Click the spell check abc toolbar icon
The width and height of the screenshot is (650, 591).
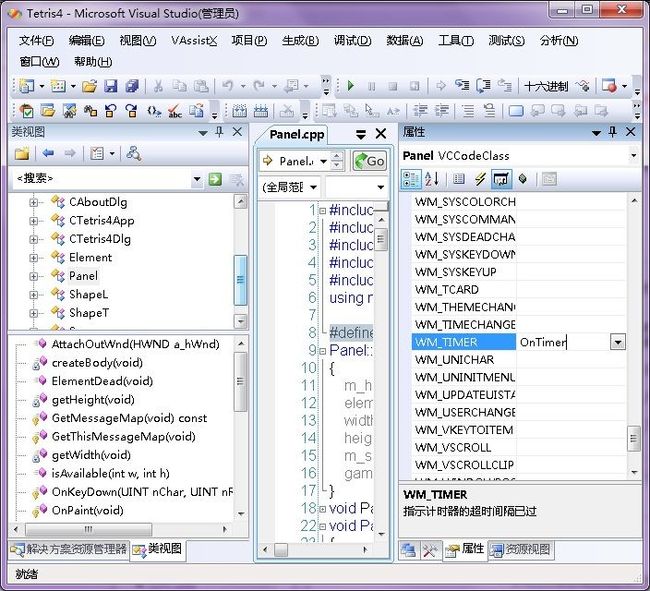click(x=175, y=111)
